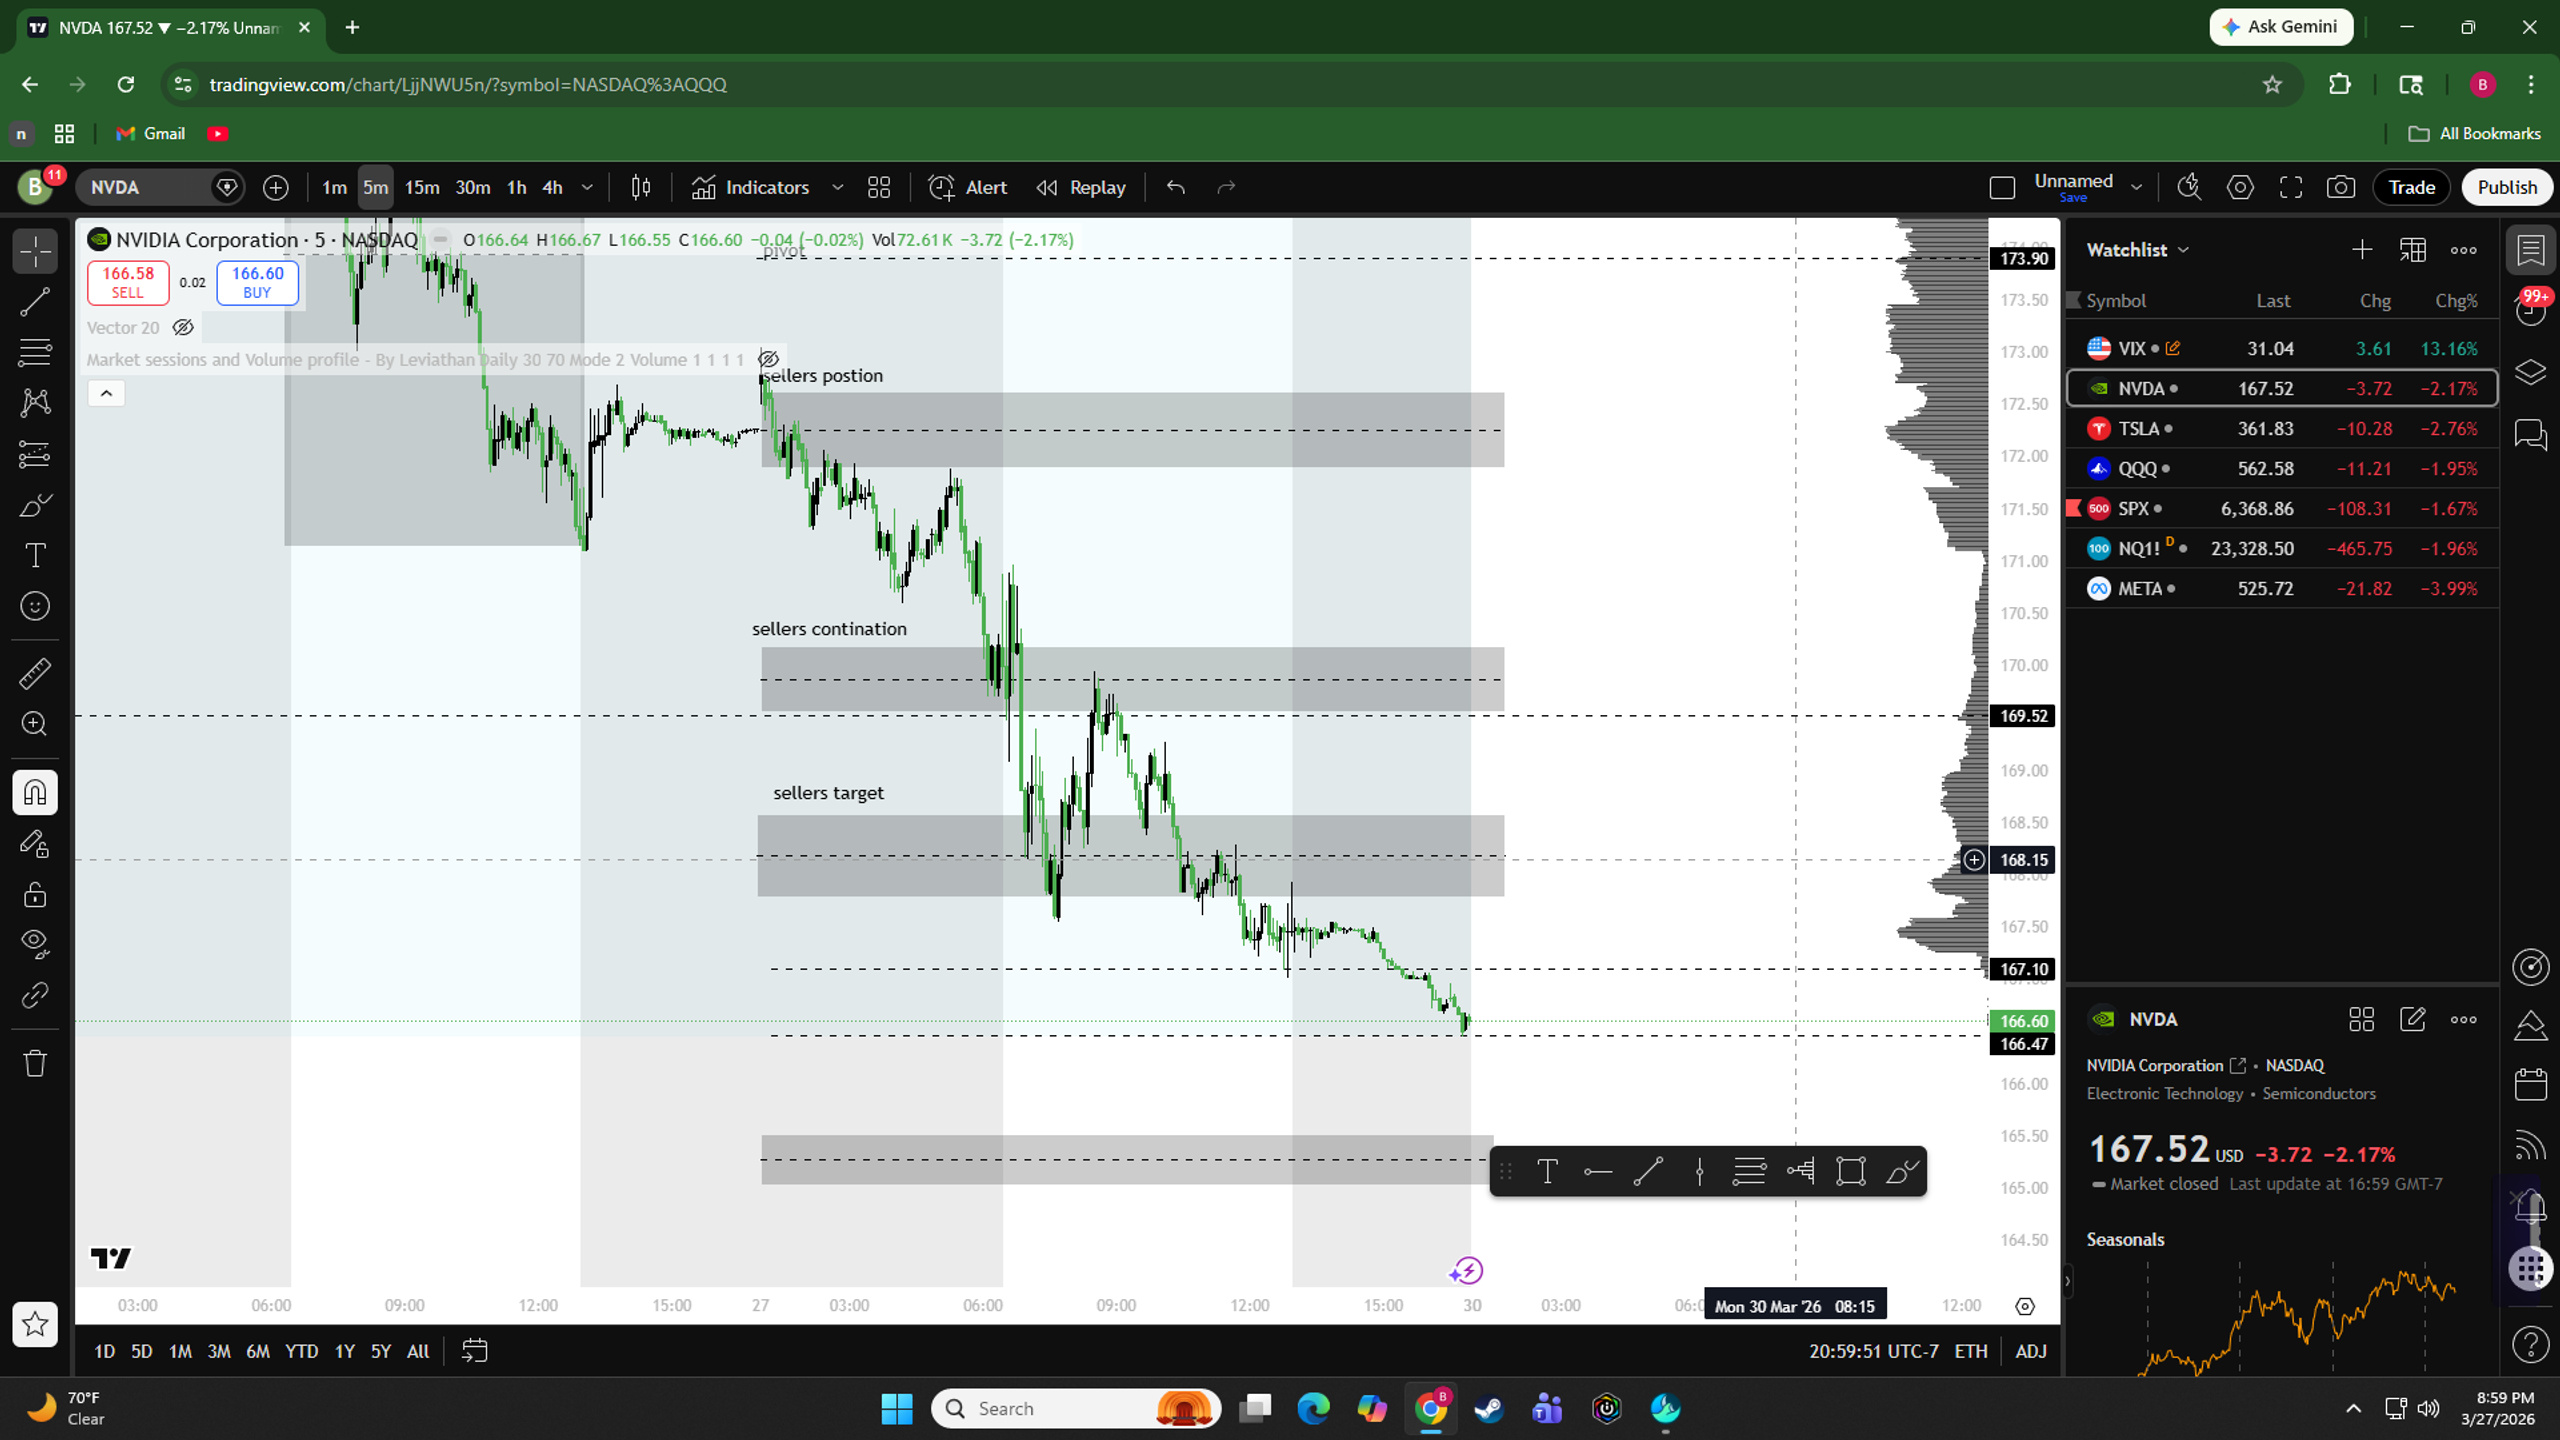Collapse the indicator legend arrow
This screenshot has height=1440, width=2560.
click(x=106, y=393)
